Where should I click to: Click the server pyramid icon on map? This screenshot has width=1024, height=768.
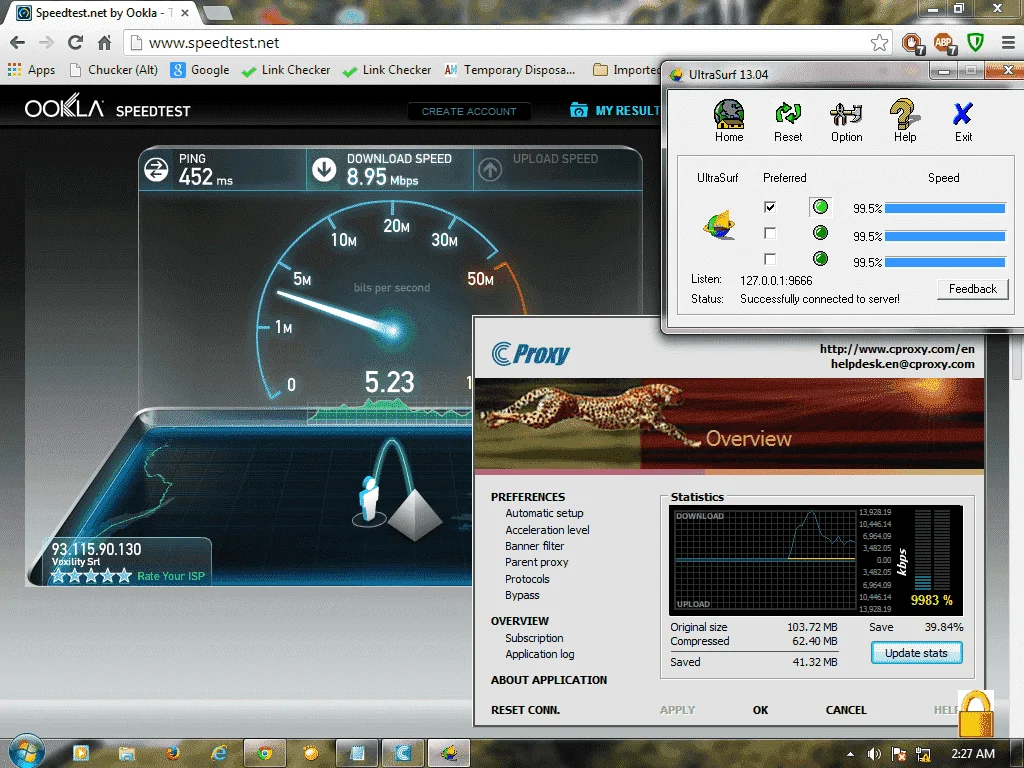point(415,513)
